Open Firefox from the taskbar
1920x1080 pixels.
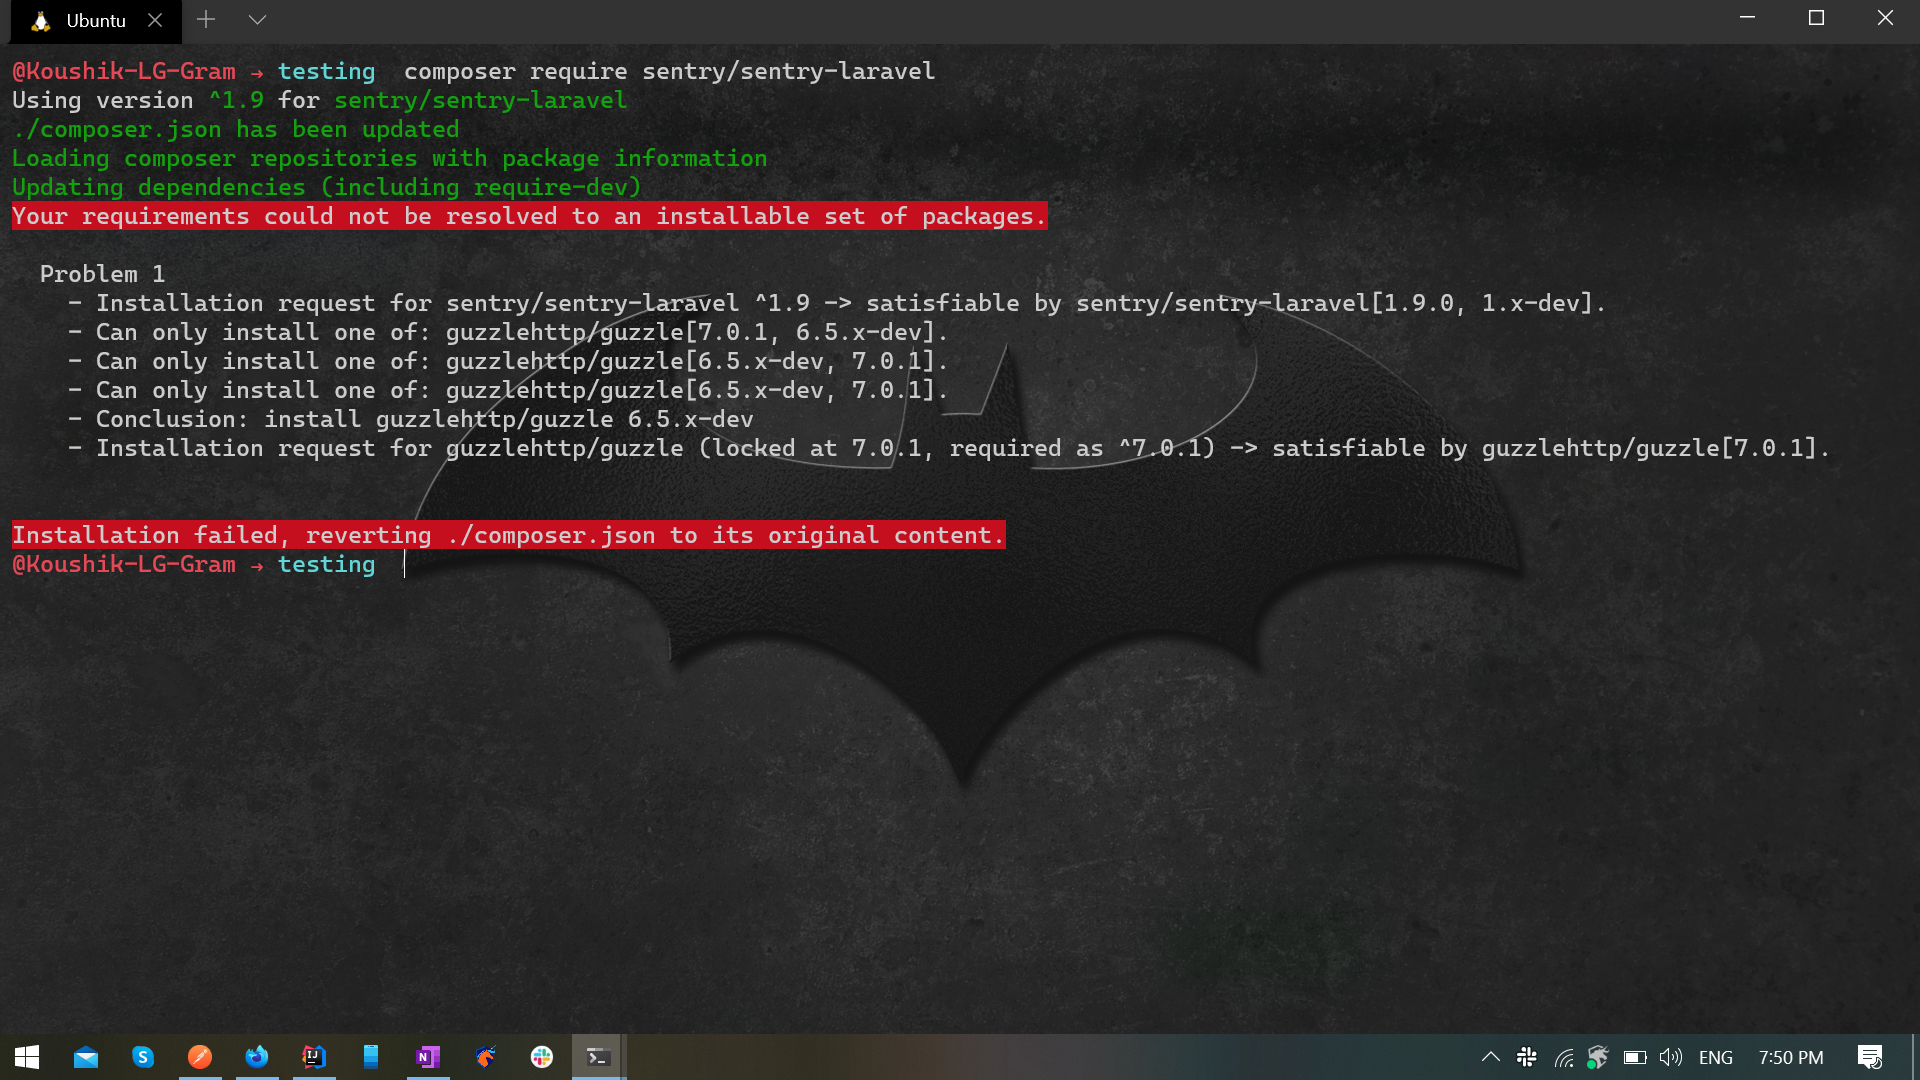click(257, 1057)
